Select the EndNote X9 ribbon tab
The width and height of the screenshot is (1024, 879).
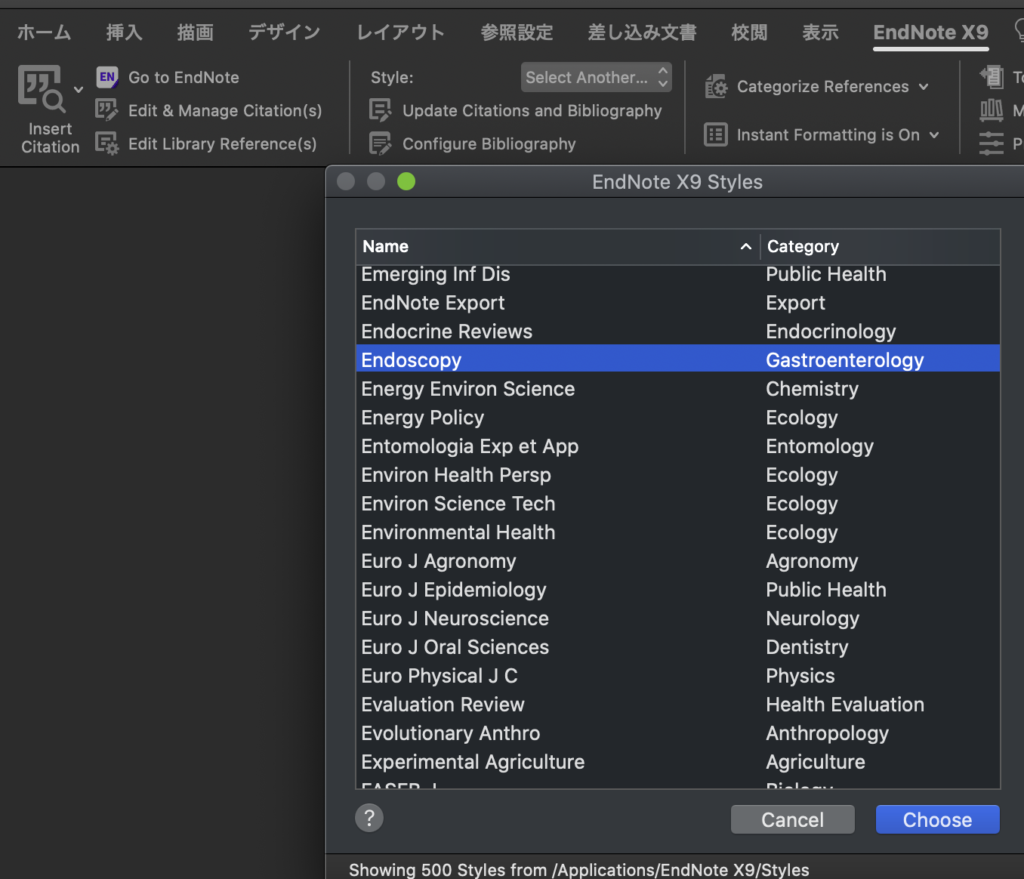(931, 32)
